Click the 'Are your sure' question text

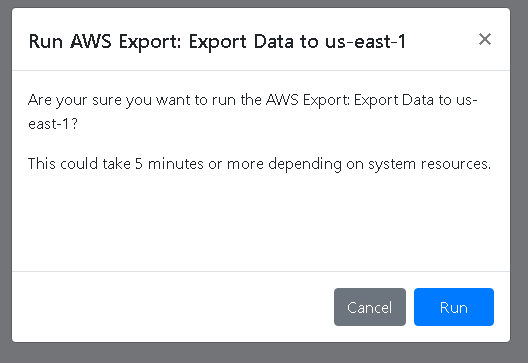[x=75, y=100]
